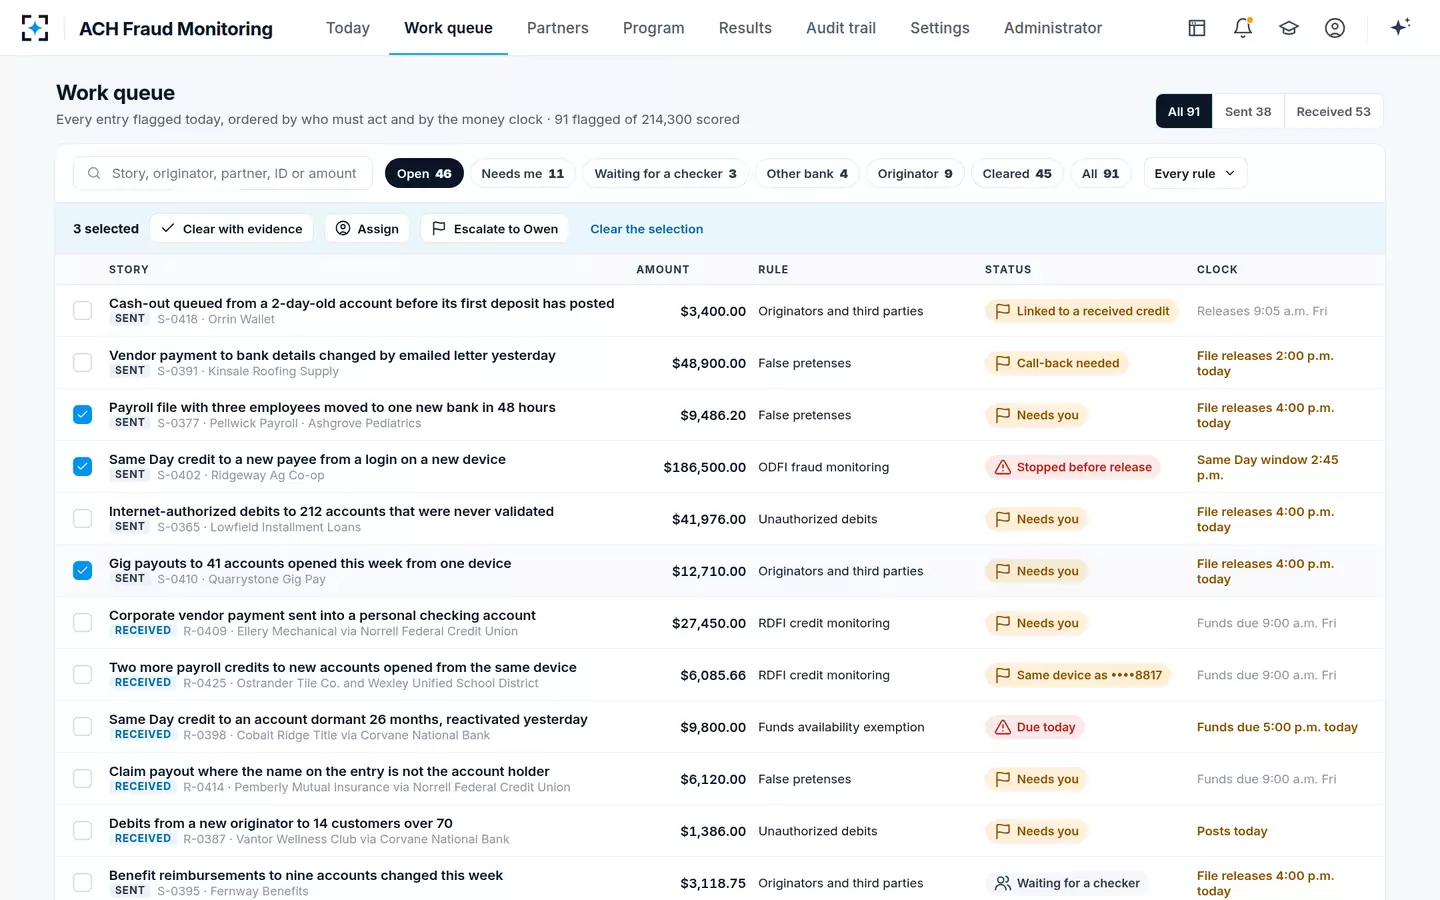Select the Internet-authorized debits row checkbox
The width and height of the screenshot is (1440, 900).
coord(83,519)
